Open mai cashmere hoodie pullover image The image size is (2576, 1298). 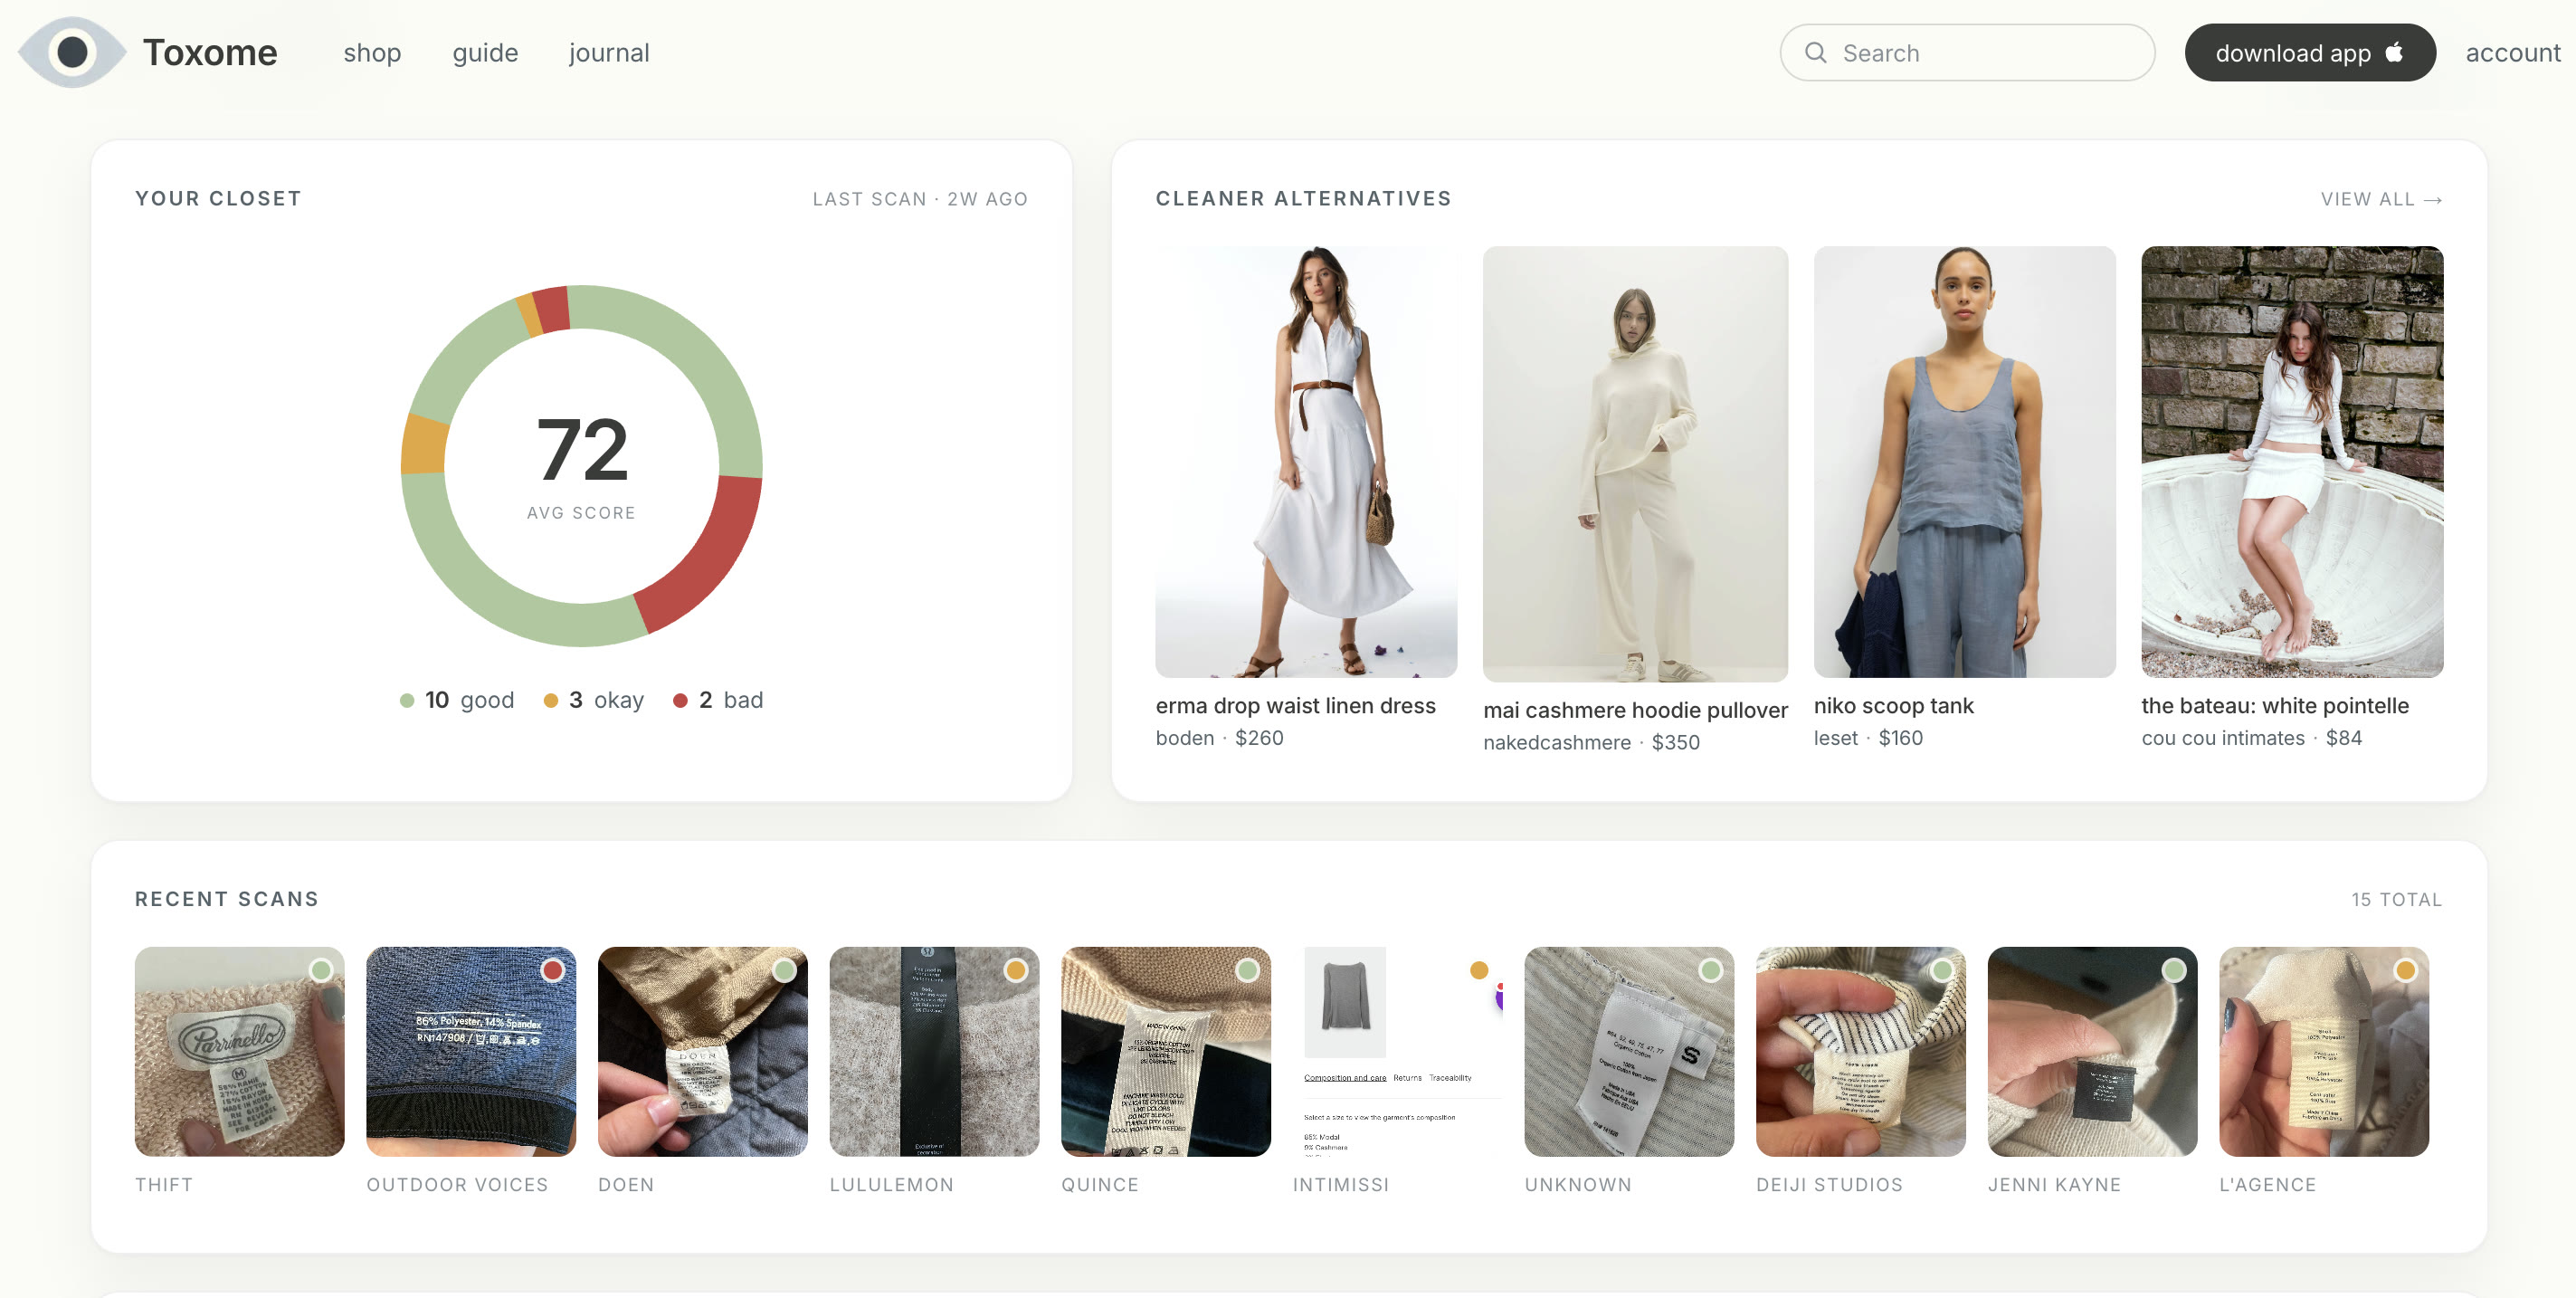pos(1635,464)
